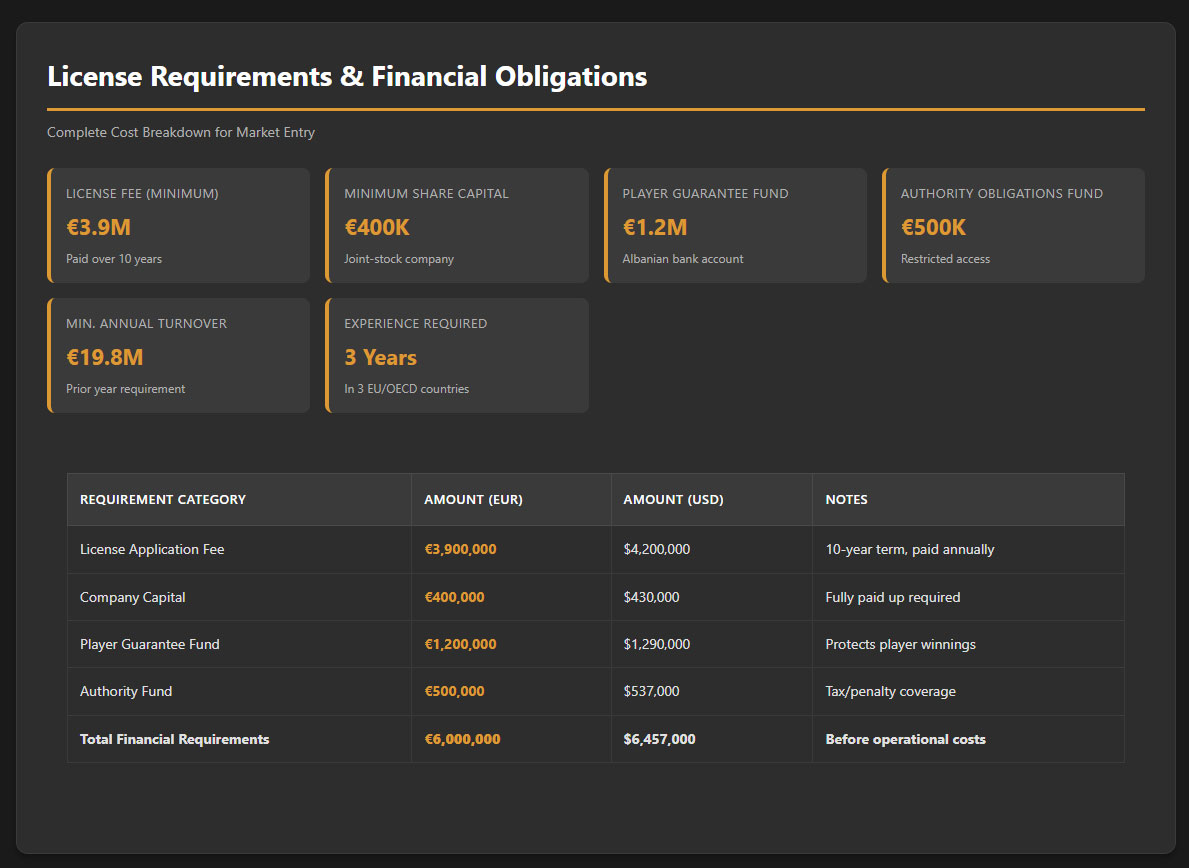Click the Notes column header
This screenshot has height=868, width=1189.
tap(846, 499)
